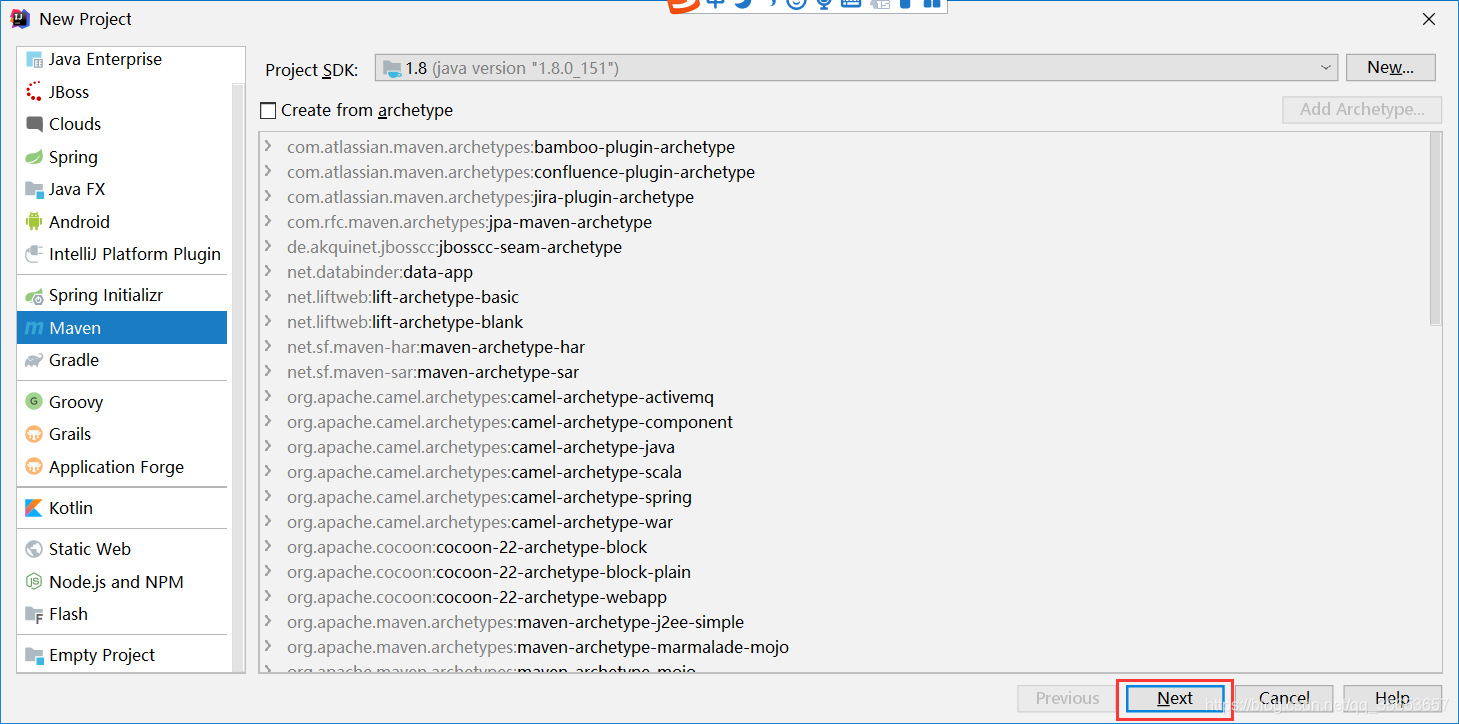Click the Java FX folder icon
Screen dimensions: 1459x724
pos(34,189)
